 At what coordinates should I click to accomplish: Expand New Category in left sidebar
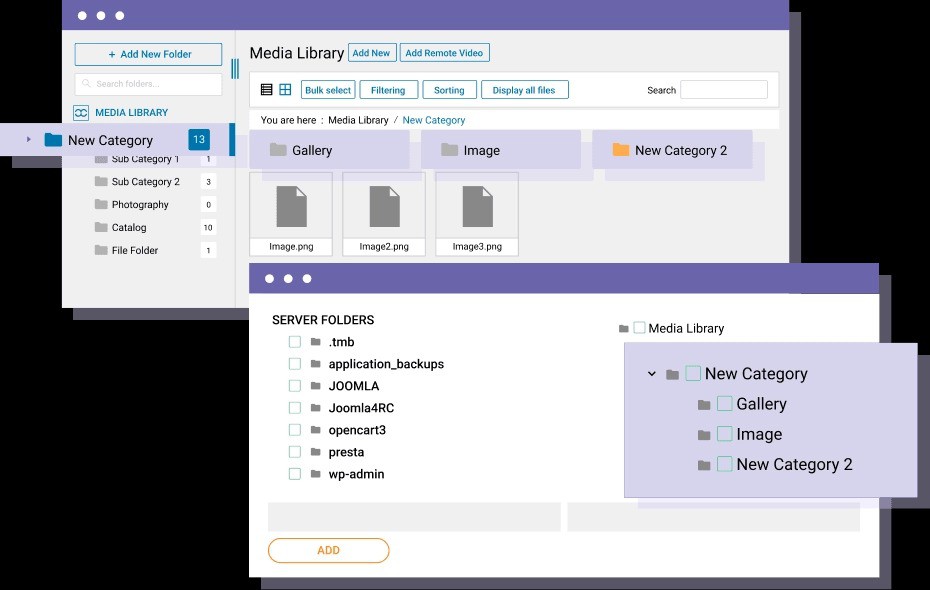point(29,140)
